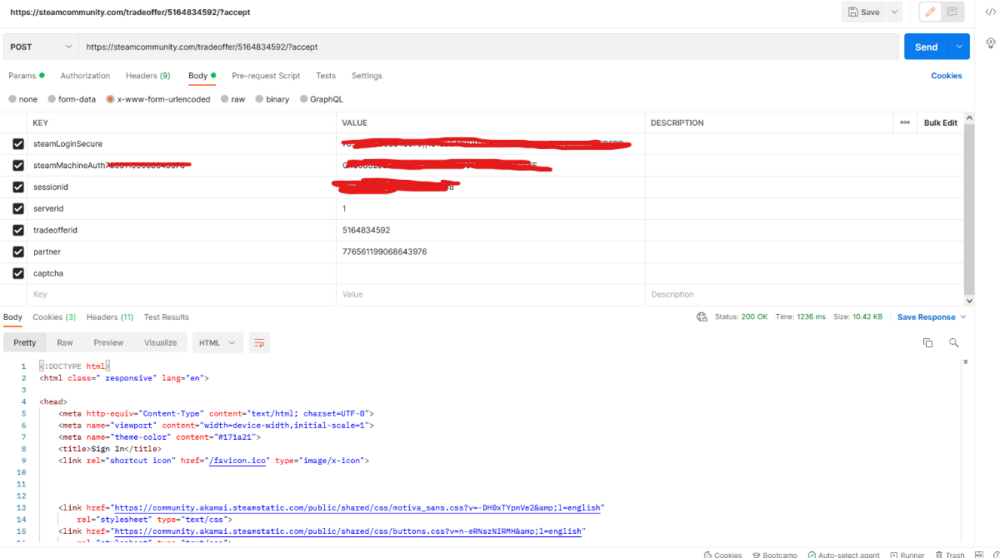Open the HTML format dropdown
Viewport: 1000px width, 558px height.
pyautogui.click(x=217, y=343)
